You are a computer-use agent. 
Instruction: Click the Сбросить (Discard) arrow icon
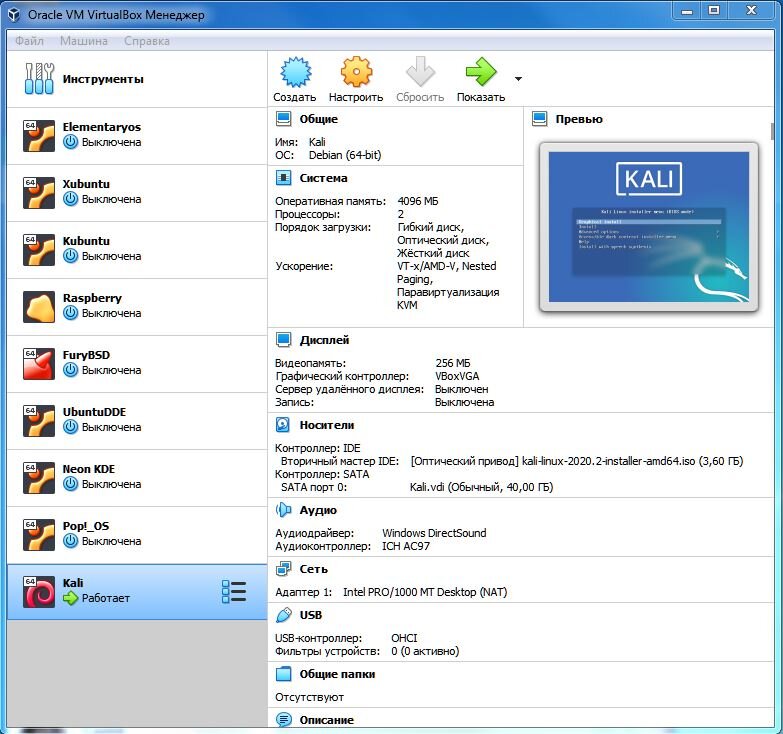point(420,71)
